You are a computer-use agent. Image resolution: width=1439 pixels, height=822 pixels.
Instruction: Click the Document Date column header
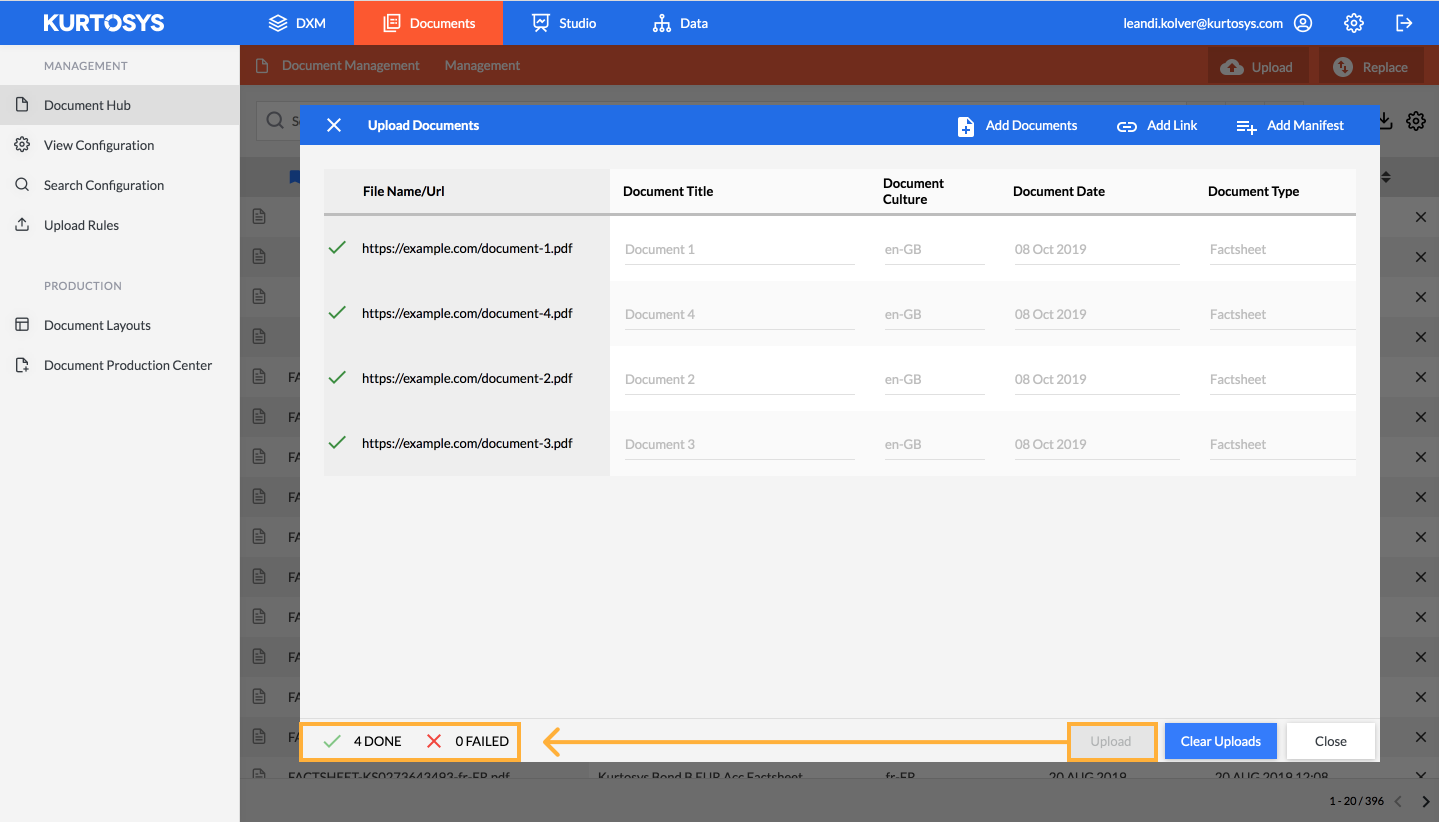[1059, 191]
